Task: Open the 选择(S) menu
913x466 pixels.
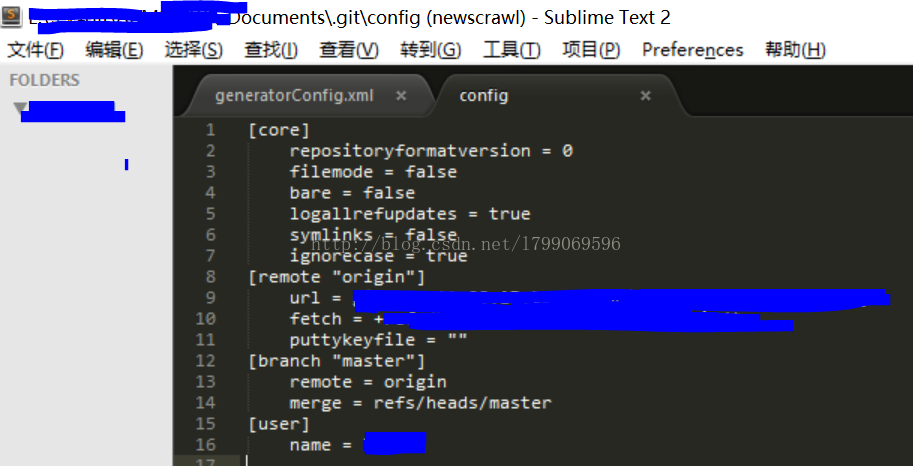Action: pos(193,50)
